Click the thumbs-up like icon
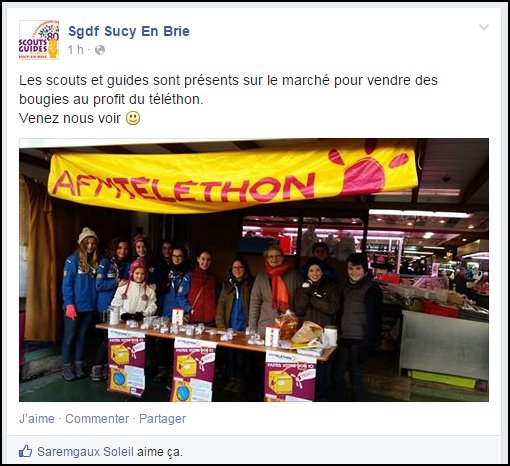Viewport: 510px width, 466px height. tap(26, 452)
